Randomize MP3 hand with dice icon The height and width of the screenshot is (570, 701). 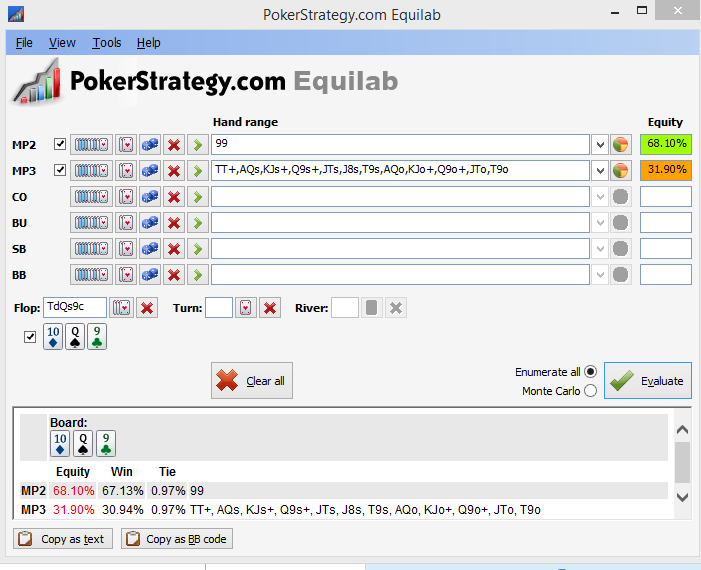click(150, 170)
